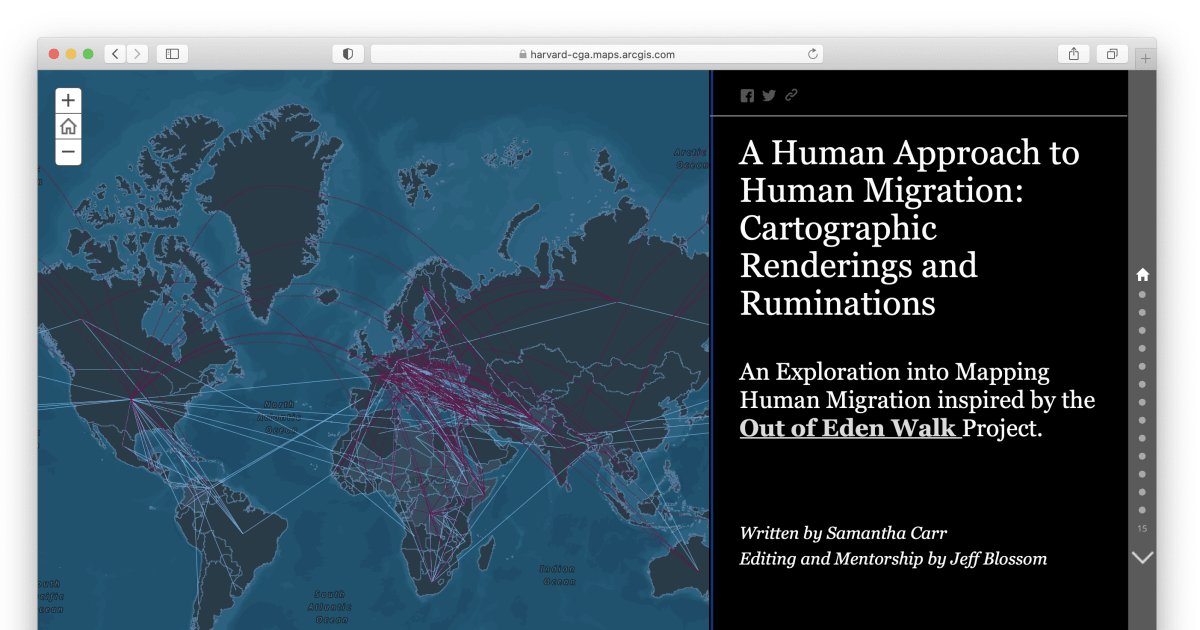The width and height of the screenshot is (1200, 630).
Task: Share story on Twitter
Action: point(769,96)
